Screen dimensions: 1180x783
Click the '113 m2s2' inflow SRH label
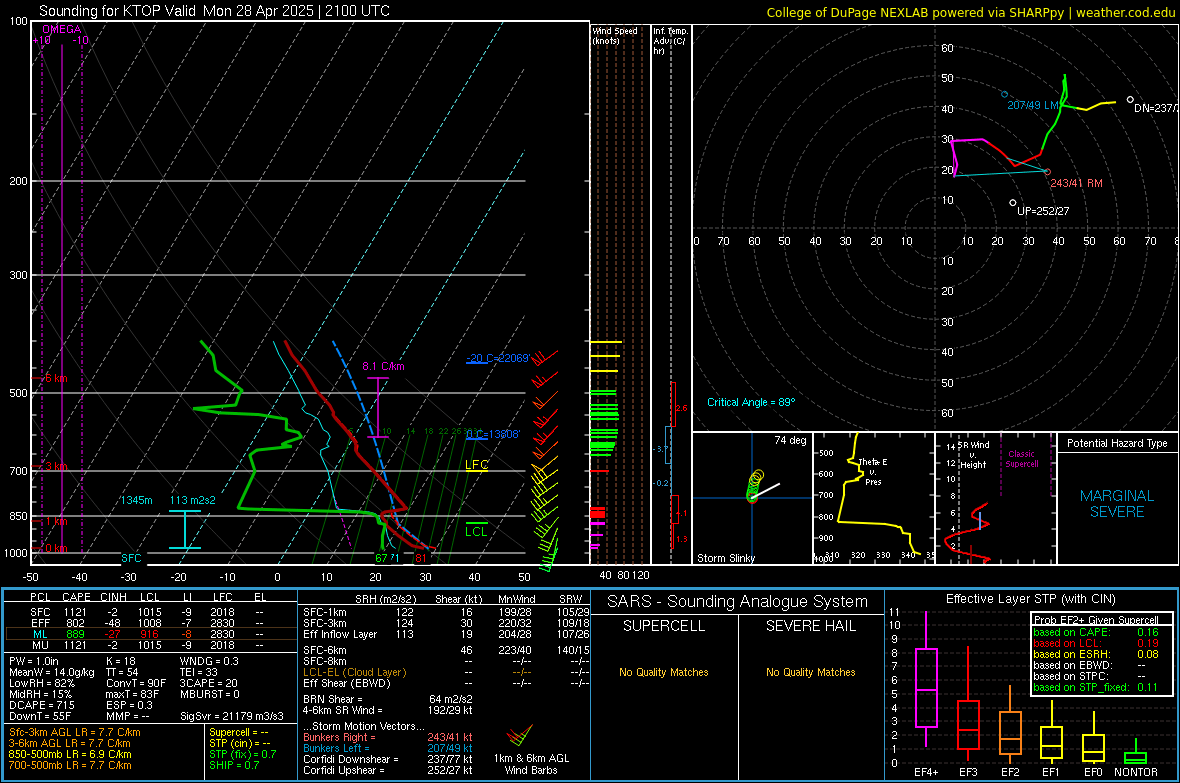click(x=193, y=500)
